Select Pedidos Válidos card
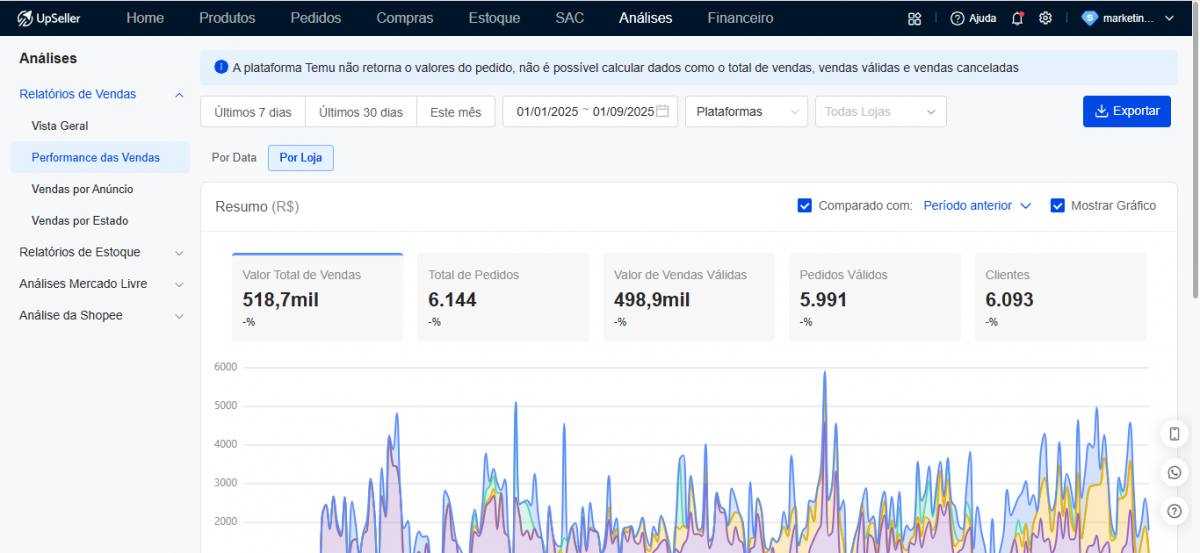The image size is (1200, 553). coord(875,297)
